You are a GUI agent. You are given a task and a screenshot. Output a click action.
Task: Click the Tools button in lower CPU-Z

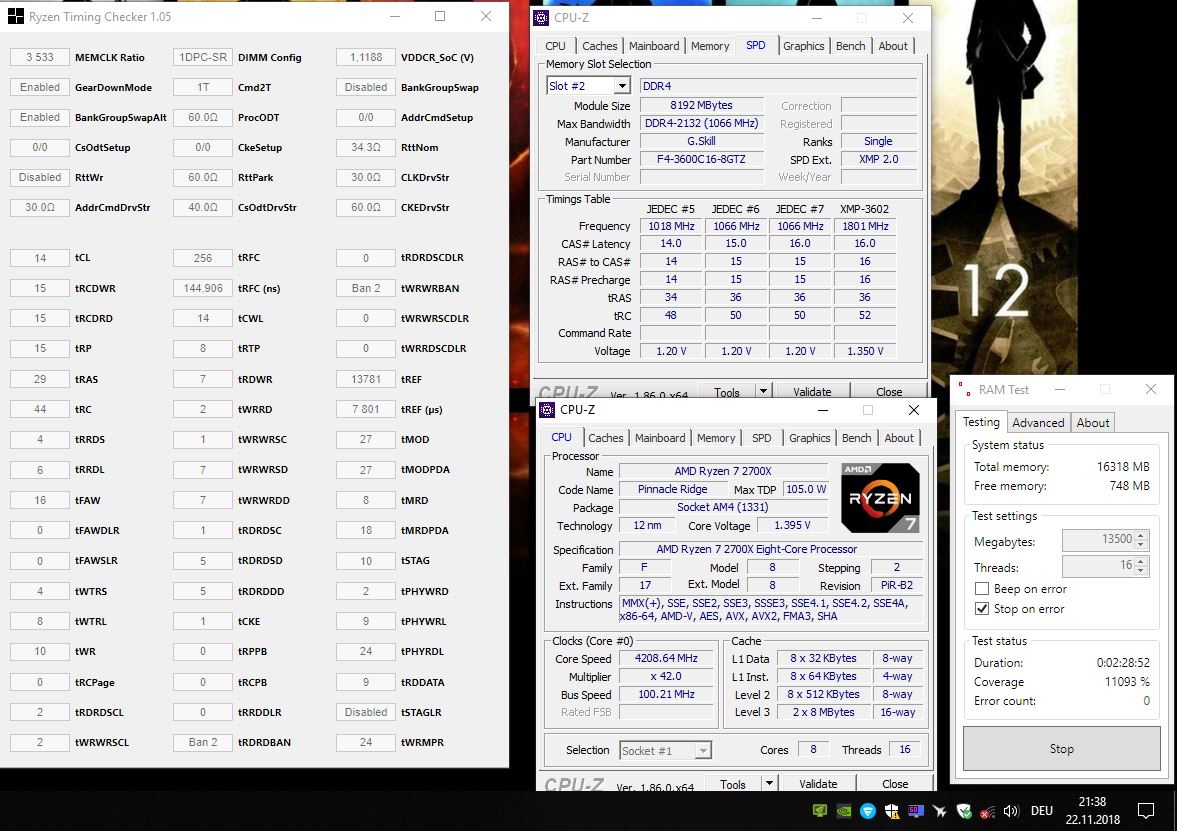tap(733, 783)
